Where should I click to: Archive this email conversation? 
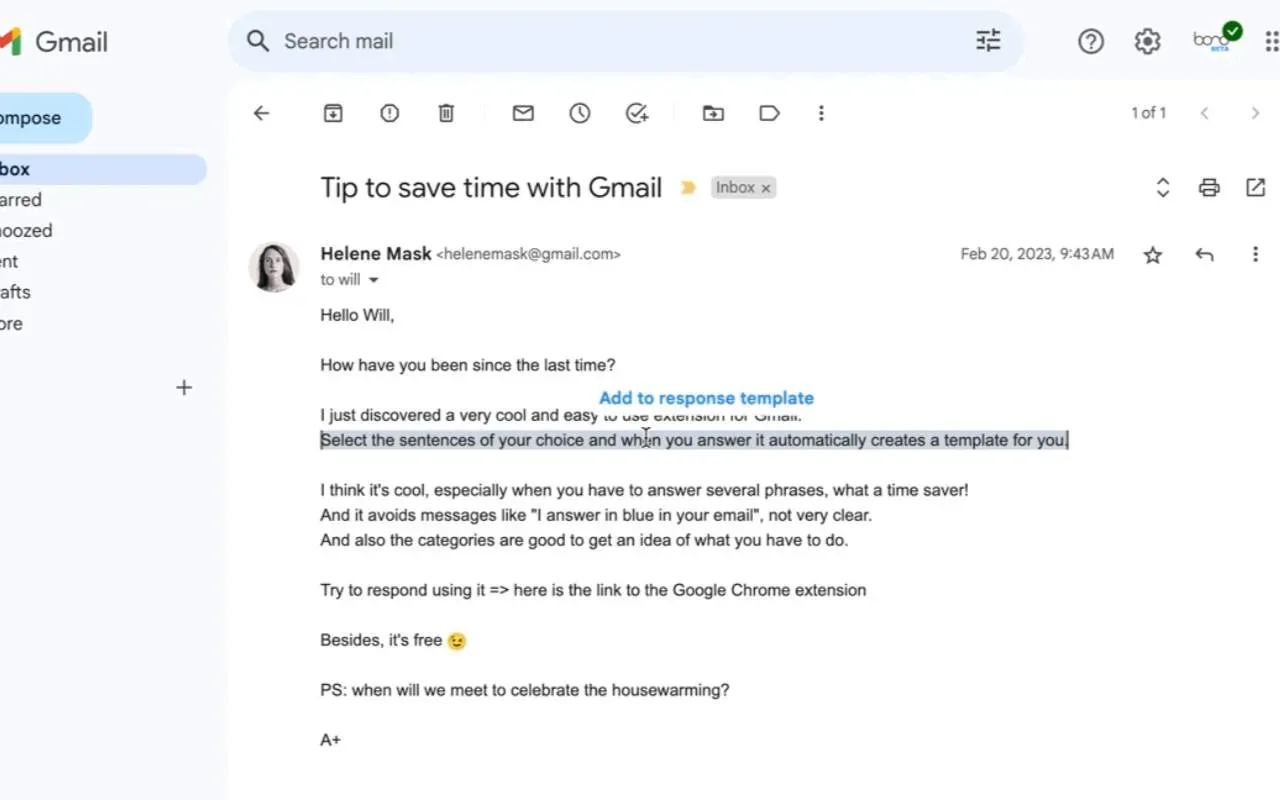click(x=333, y=114)
